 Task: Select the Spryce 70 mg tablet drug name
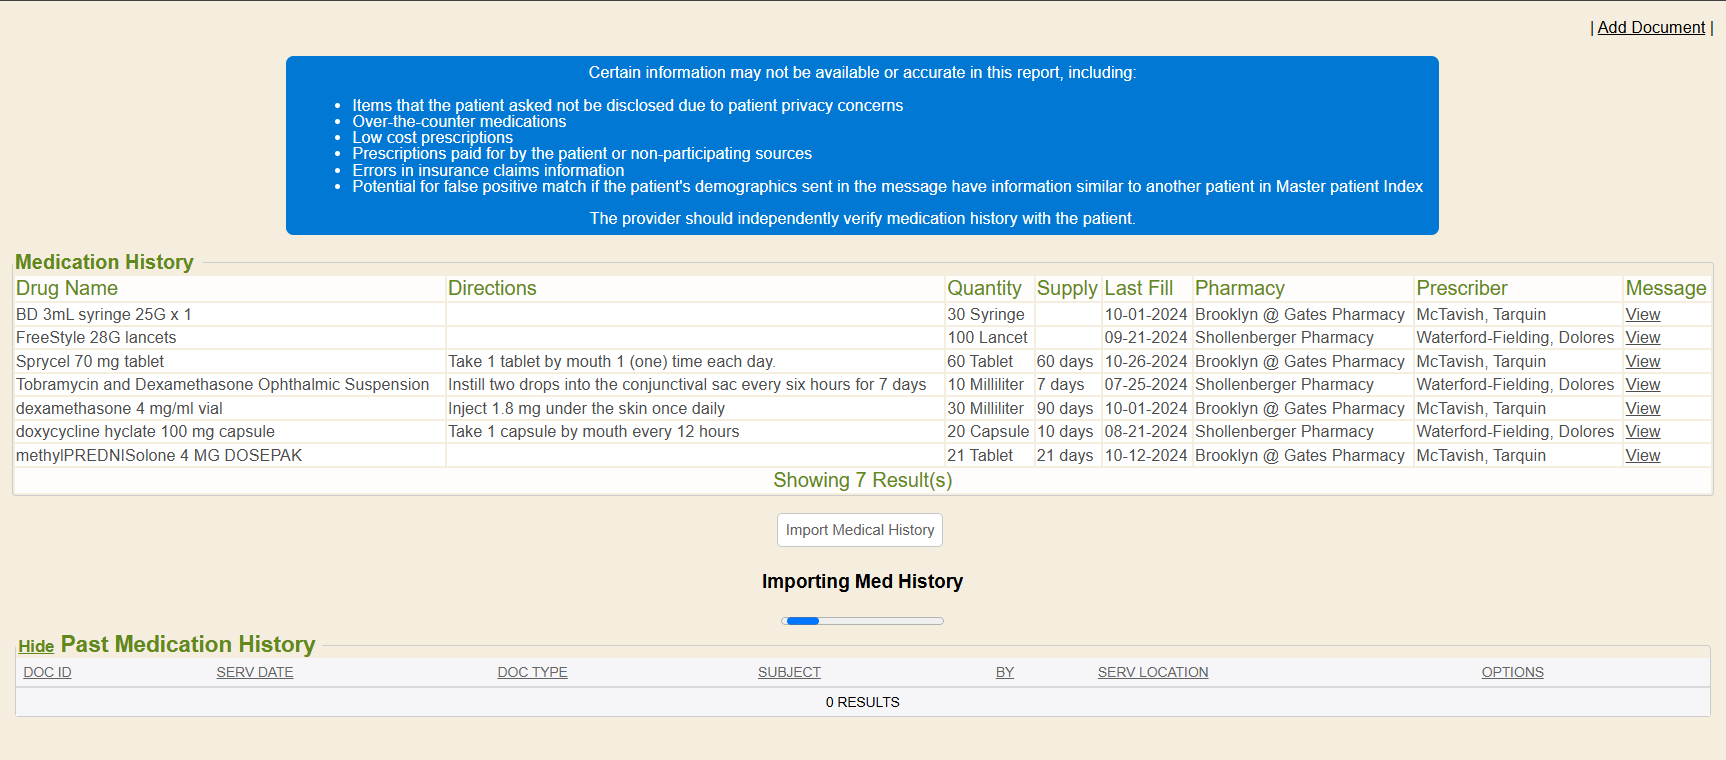90,362
